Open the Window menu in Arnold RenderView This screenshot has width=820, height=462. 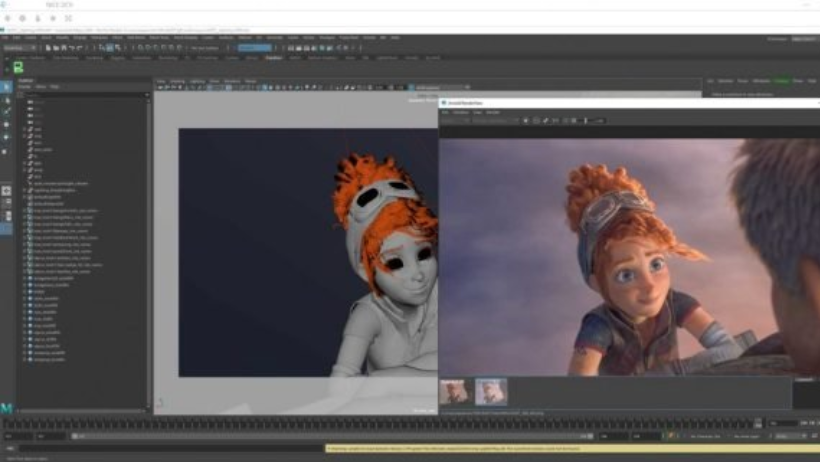pos(461,112)
